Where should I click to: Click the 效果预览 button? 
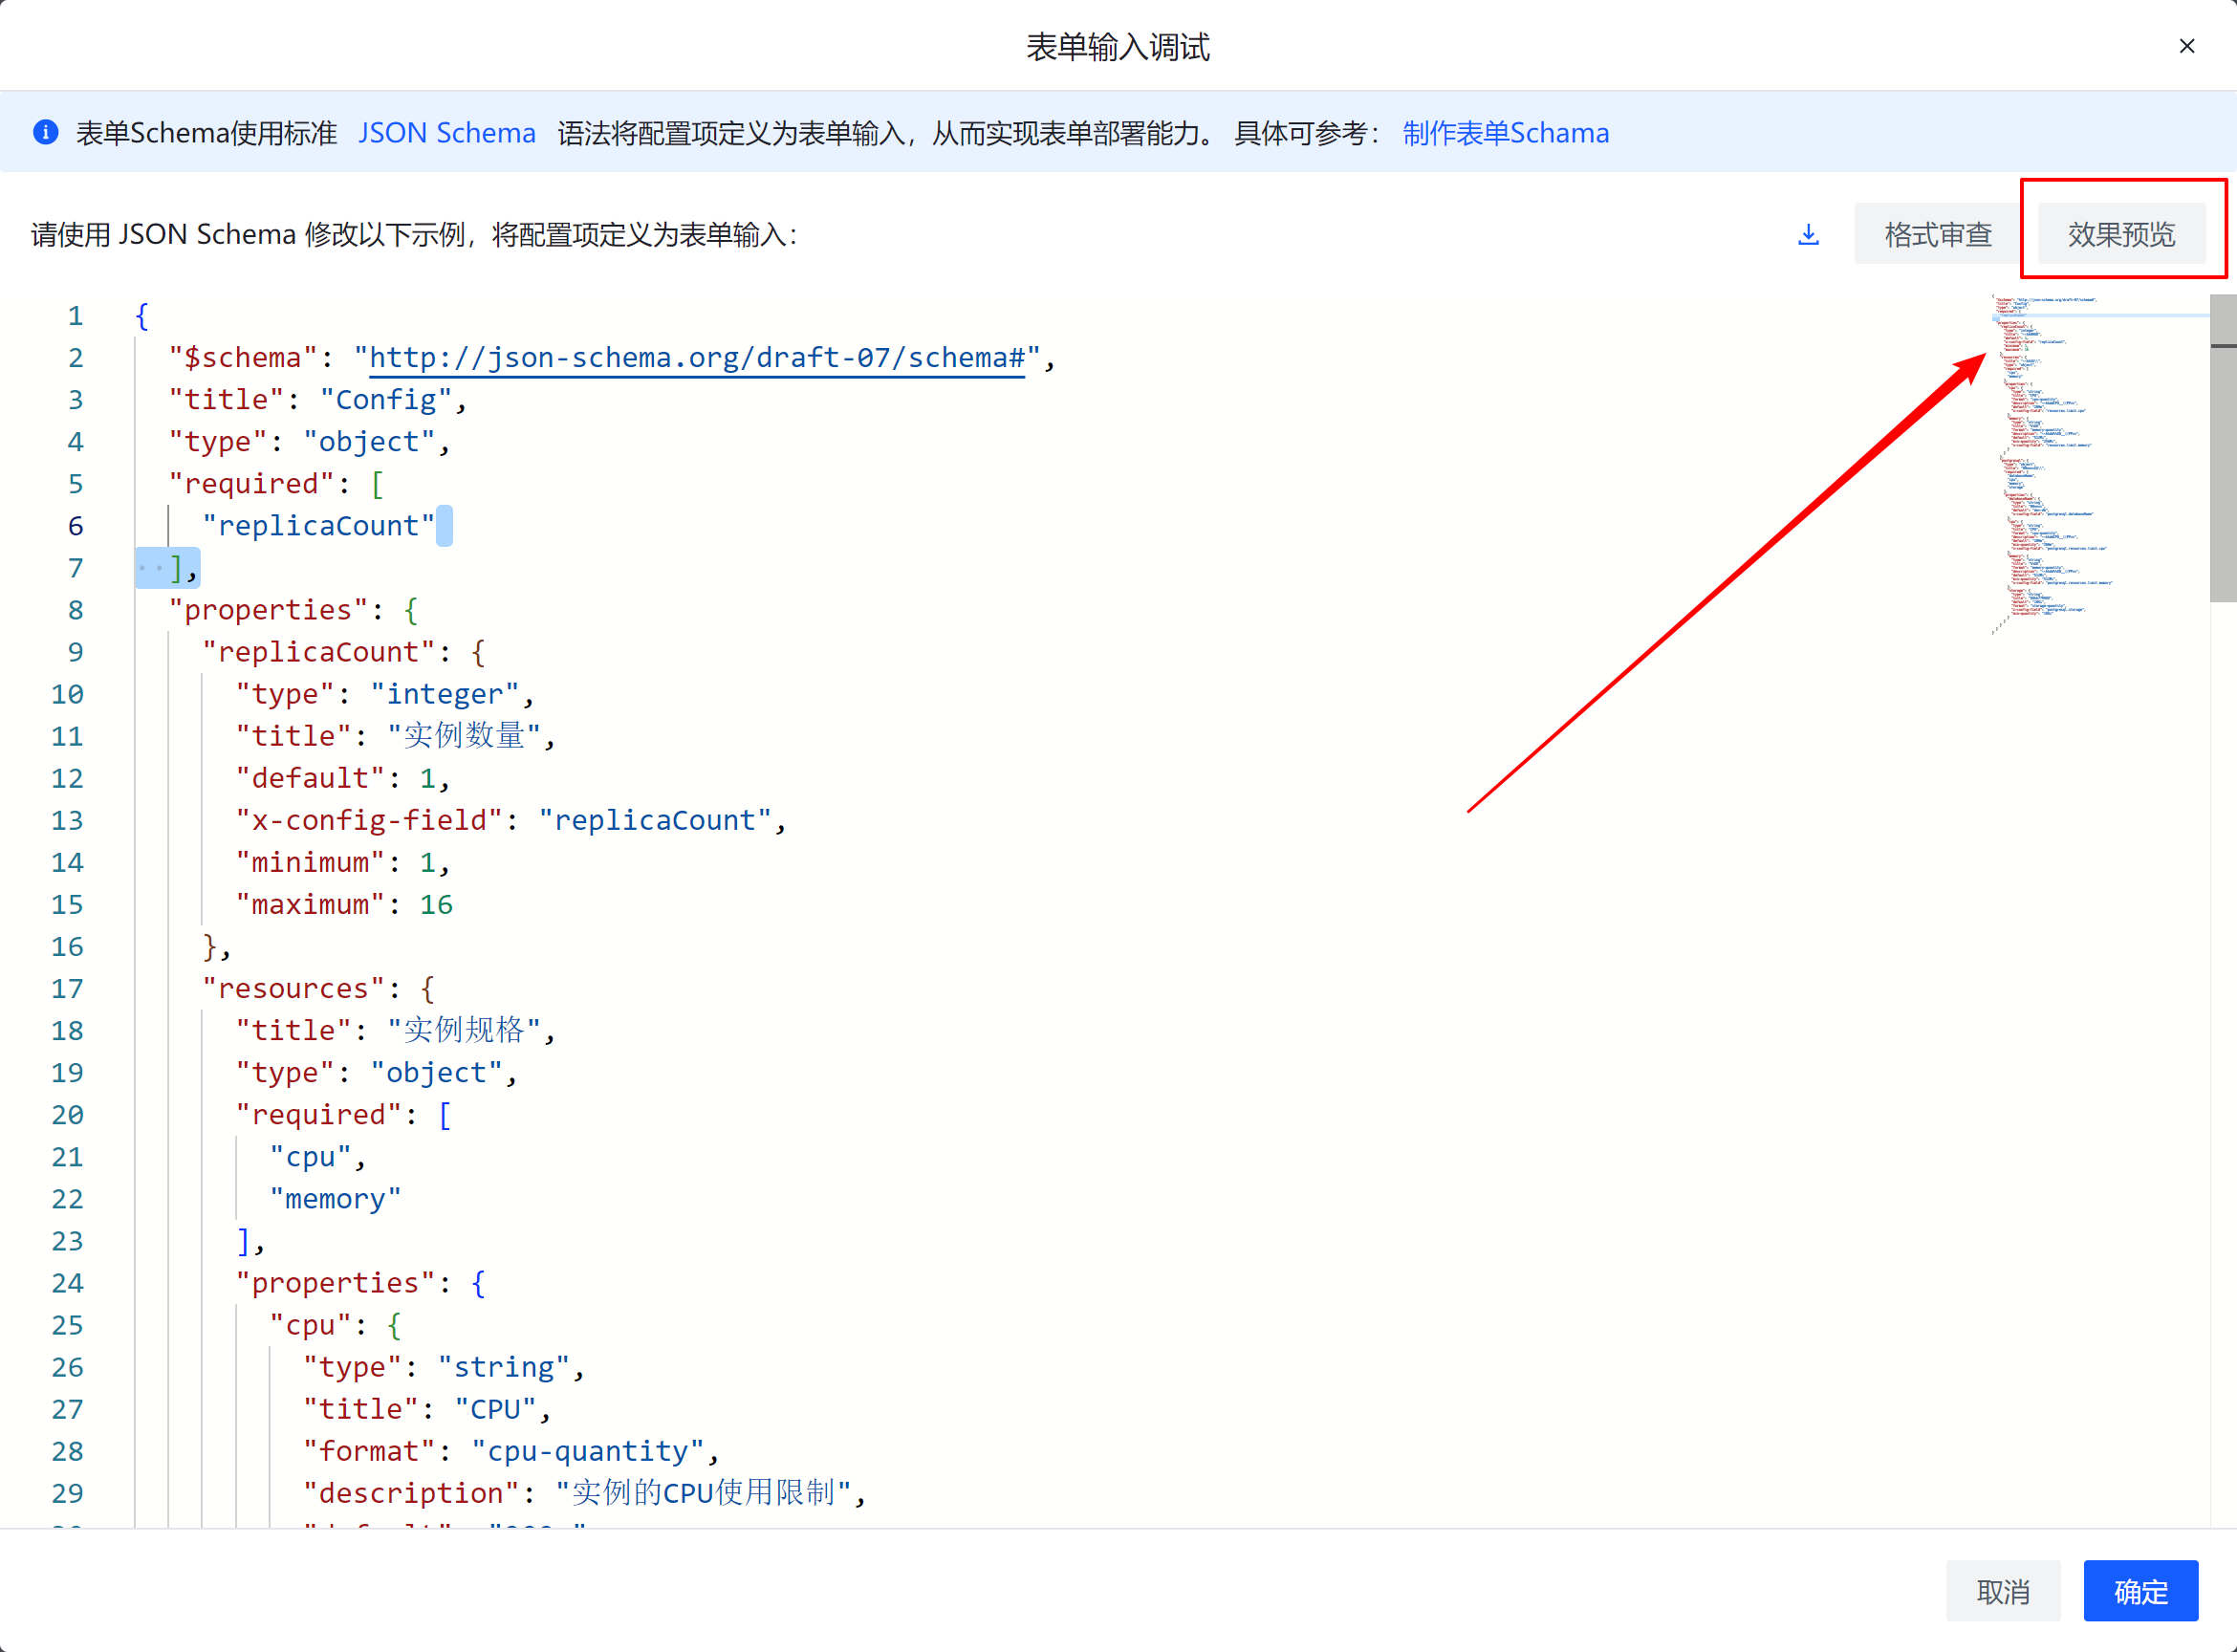(x=2121, y=235)
